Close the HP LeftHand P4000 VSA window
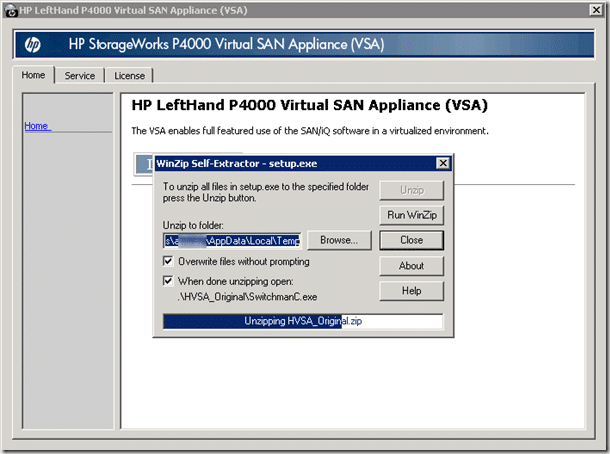Image resolution: width=610 pixels, height=454 pixels. 596,10
